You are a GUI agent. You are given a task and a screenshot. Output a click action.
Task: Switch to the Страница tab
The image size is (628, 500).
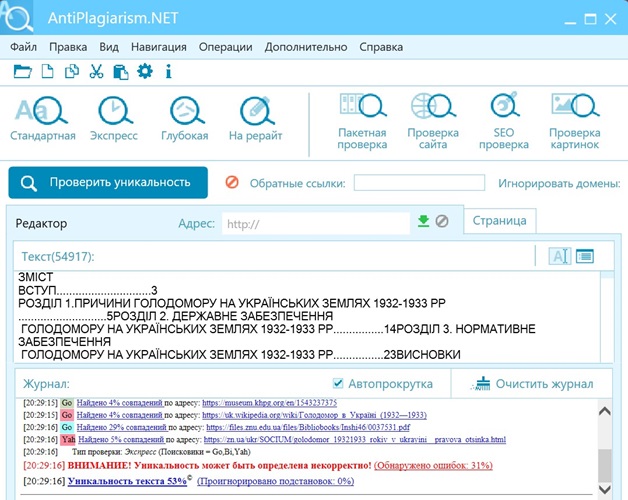click(x=499, y=221)
